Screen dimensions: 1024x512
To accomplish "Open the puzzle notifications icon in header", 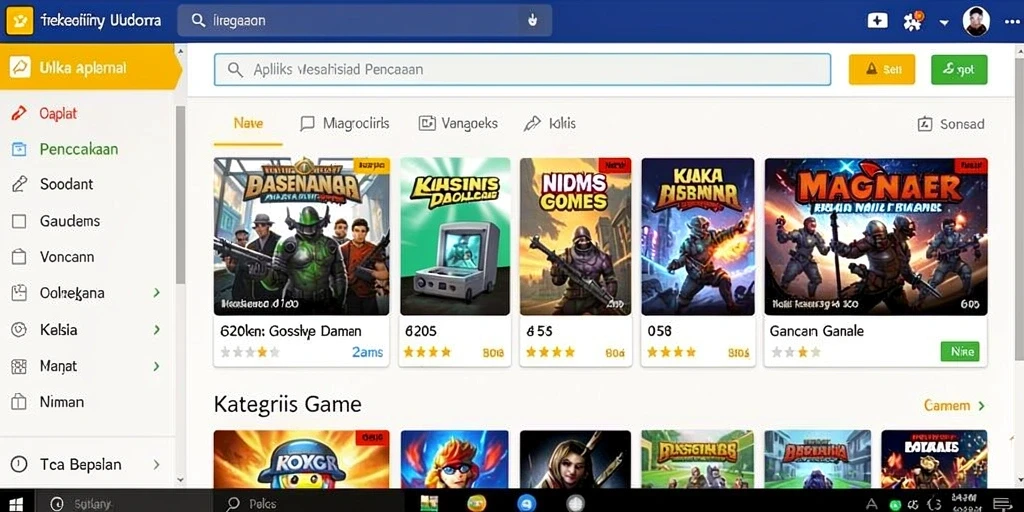I will coord(912,21).
